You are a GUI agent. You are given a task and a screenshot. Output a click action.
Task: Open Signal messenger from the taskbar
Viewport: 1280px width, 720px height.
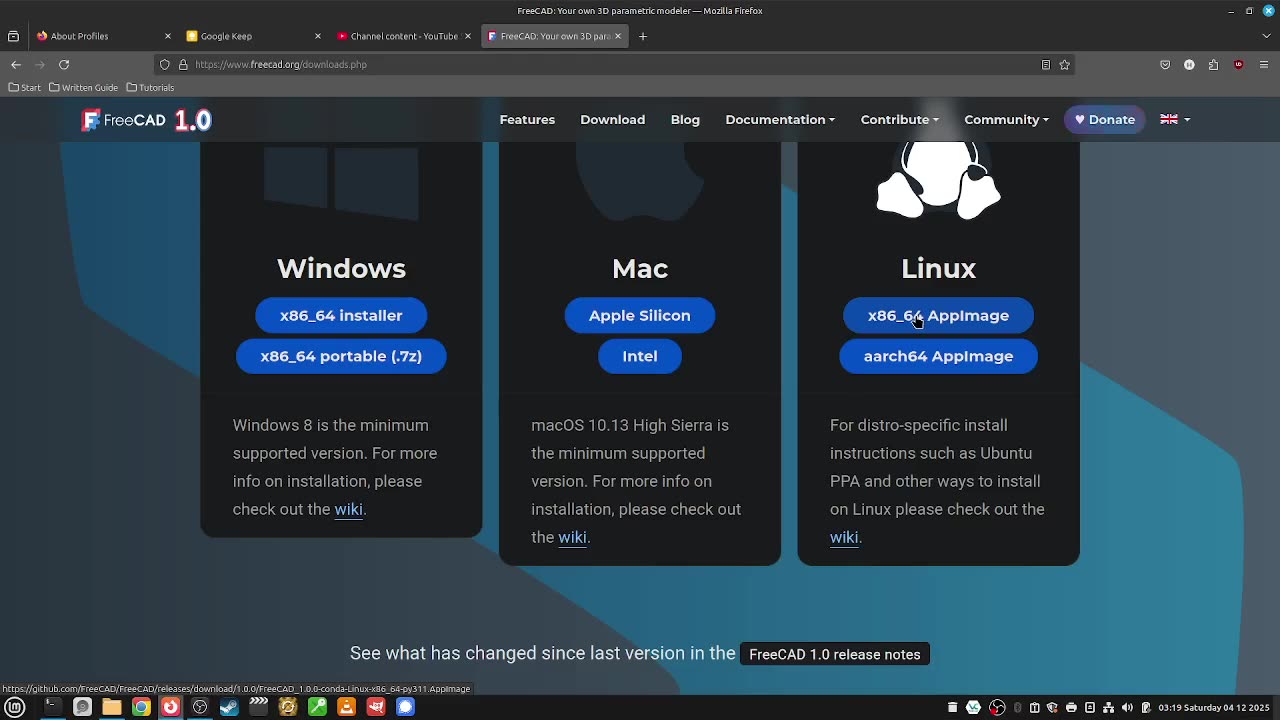tap(405, 707)
